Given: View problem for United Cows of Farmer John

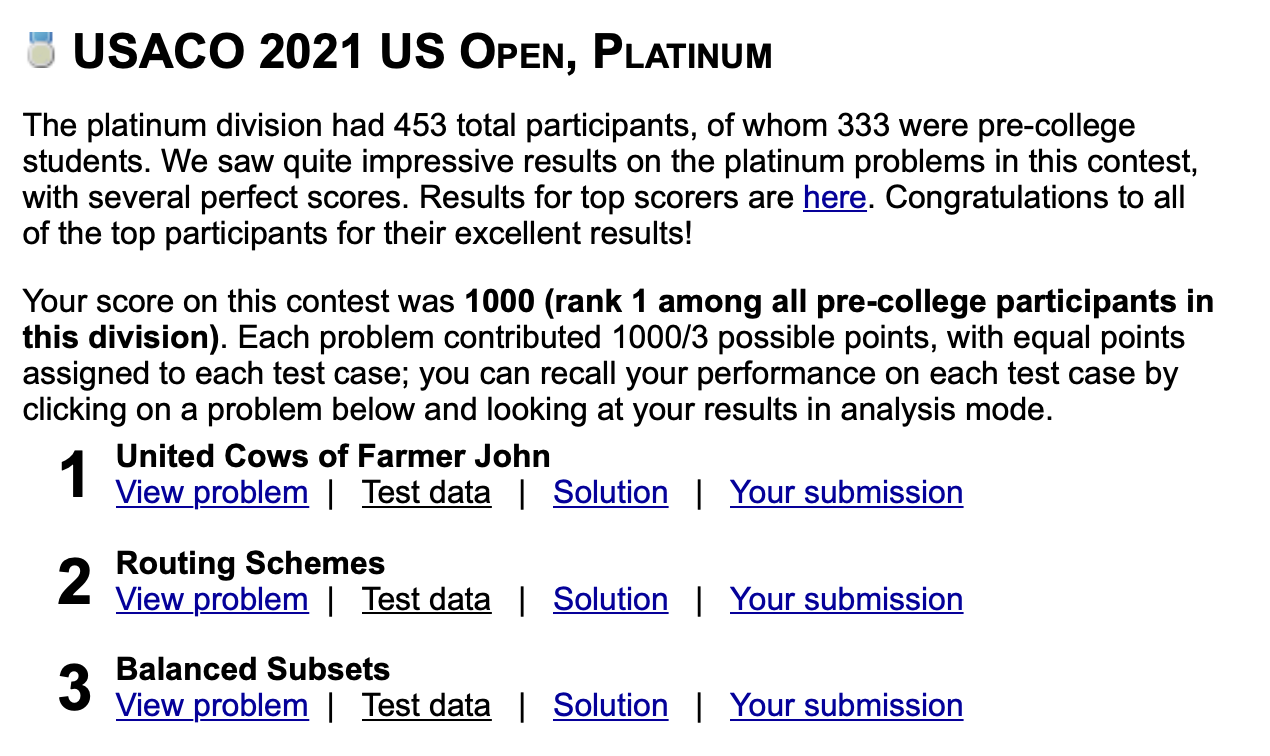Looking at the screenshot, I should (x=212, y=492).
